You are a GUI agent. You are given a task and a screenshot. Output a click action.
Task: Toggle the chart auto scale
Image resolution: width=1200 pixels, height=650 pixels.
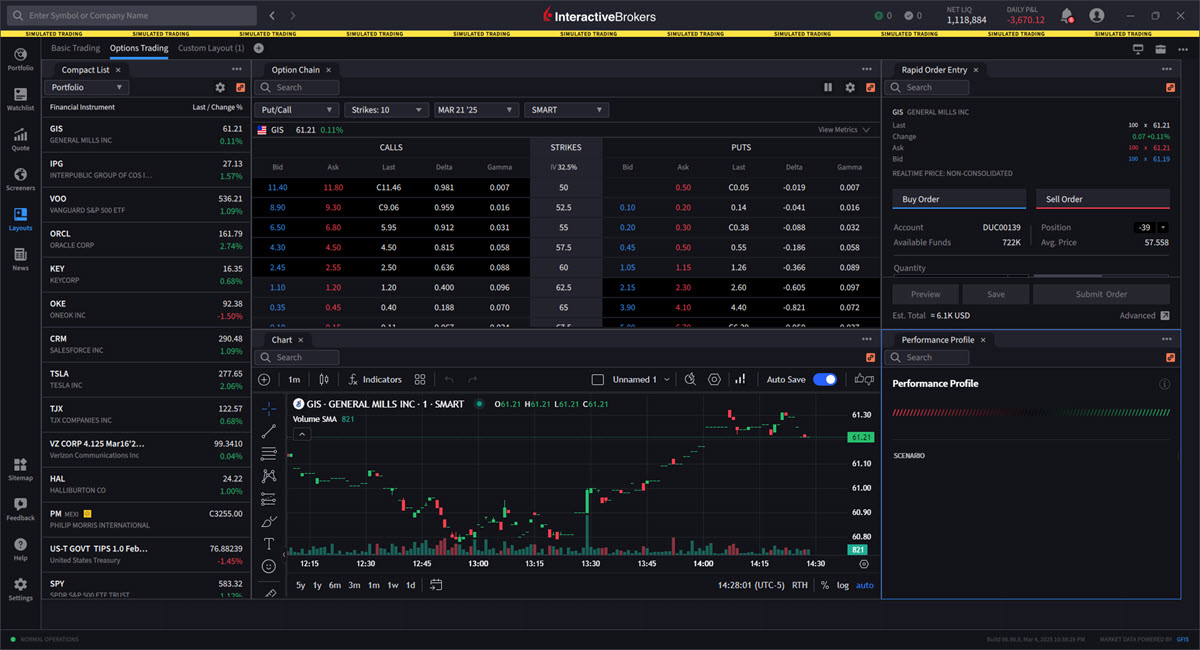pos(865,585)
